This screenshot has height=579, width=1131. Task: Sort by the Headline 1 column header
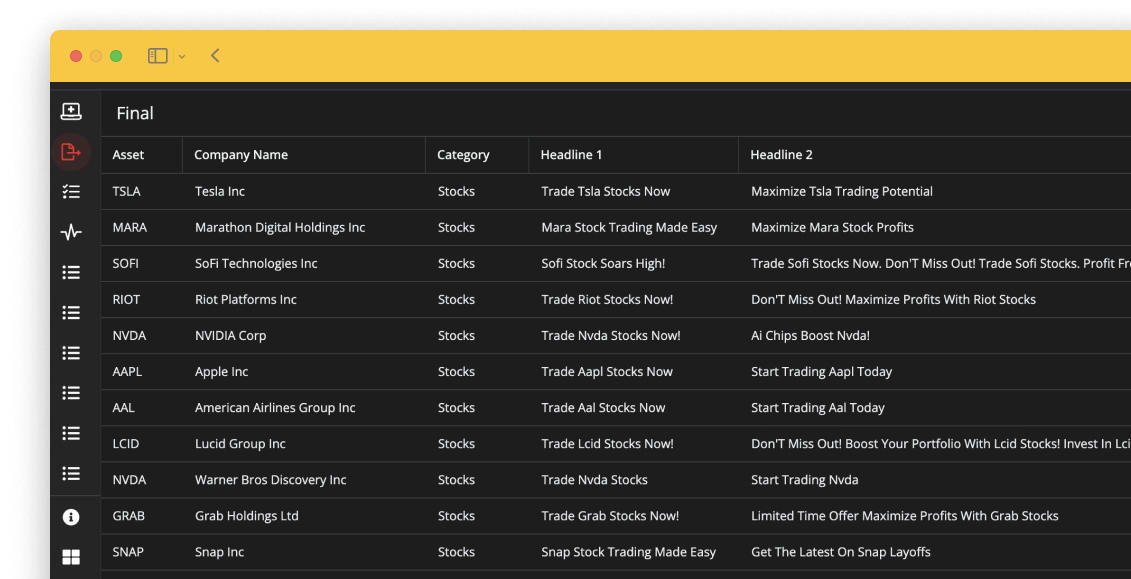[x=571, y=155]
